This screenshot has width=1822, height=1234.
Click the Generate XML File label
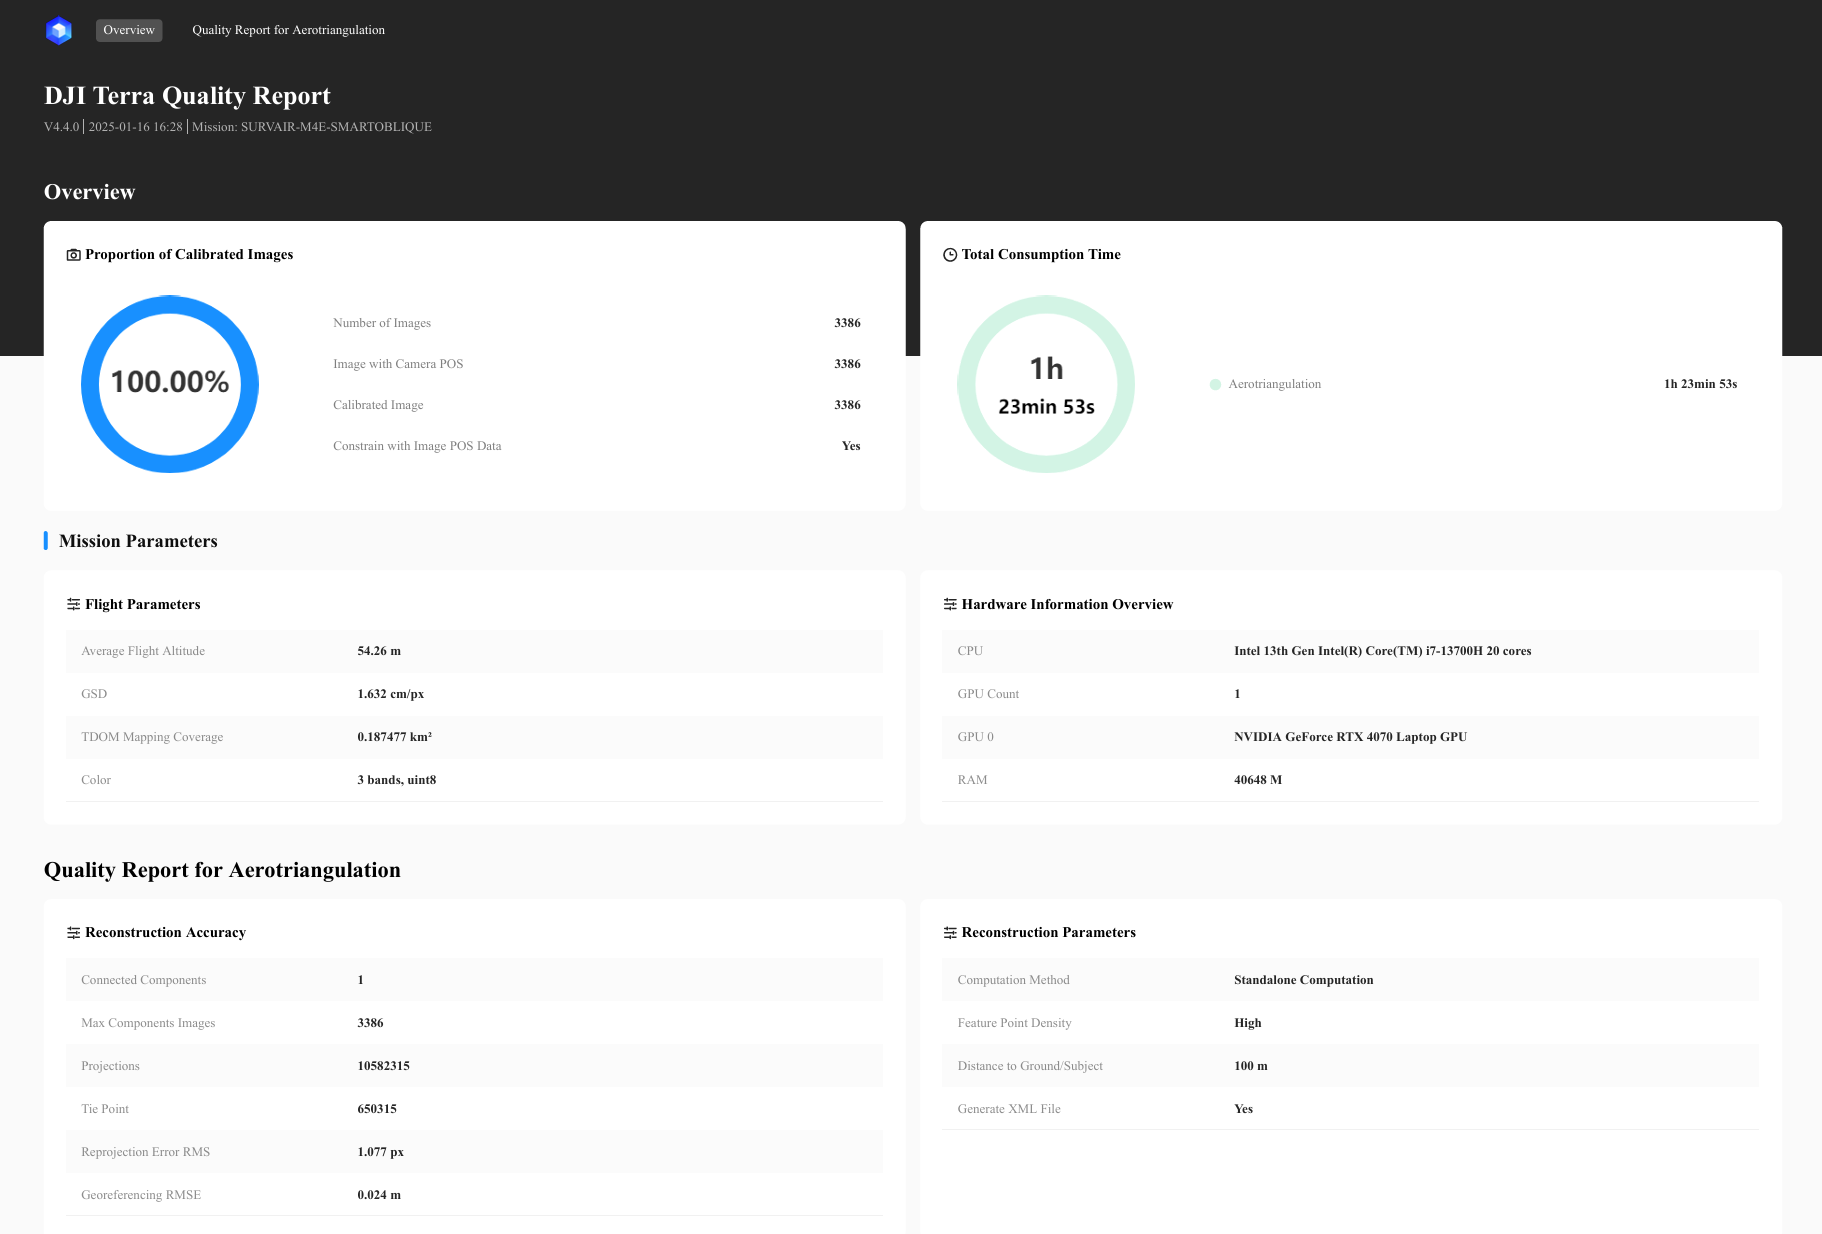1009,1109
